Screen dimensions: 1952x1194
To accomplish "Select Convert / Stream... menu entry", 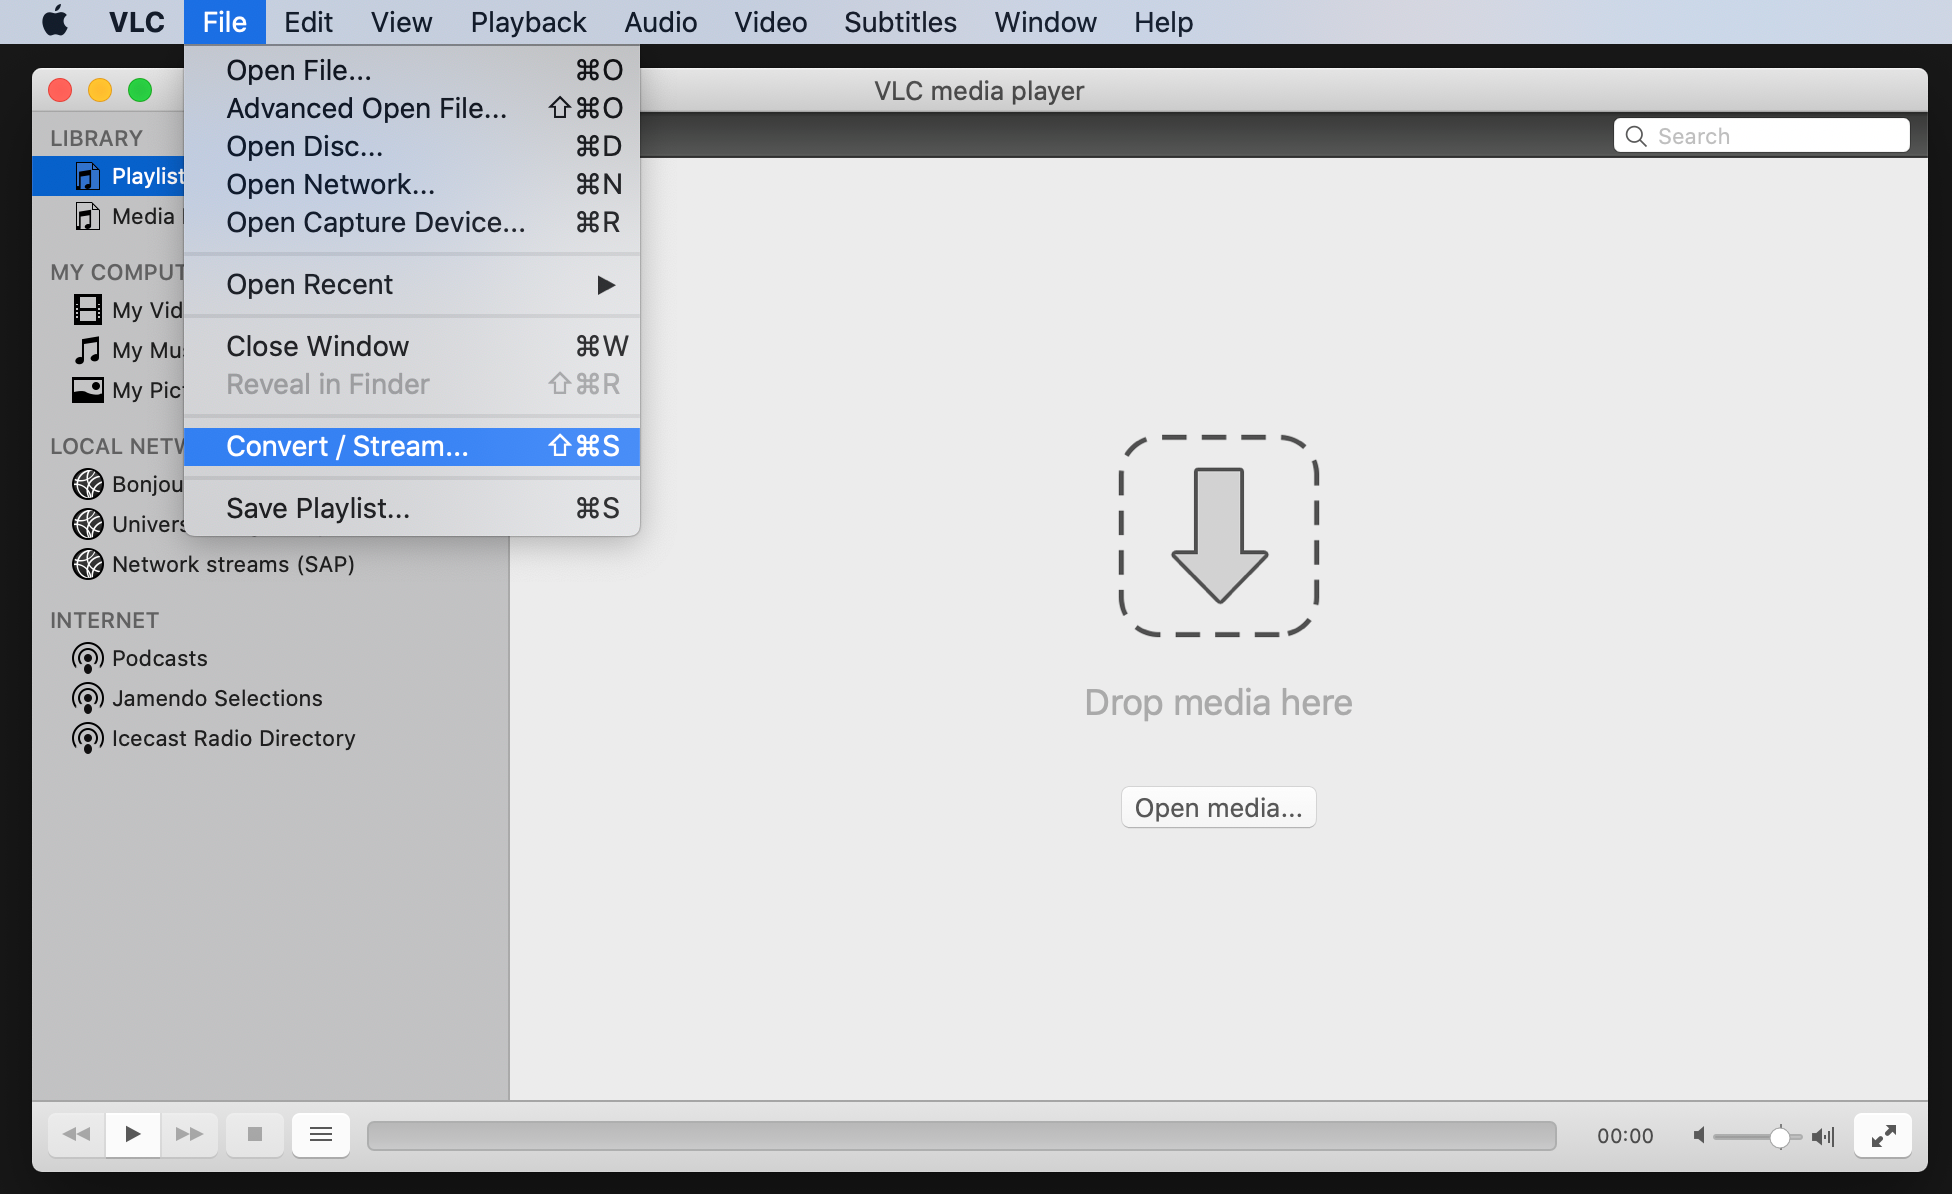I will pyautogui.click(x=412, y=446).
